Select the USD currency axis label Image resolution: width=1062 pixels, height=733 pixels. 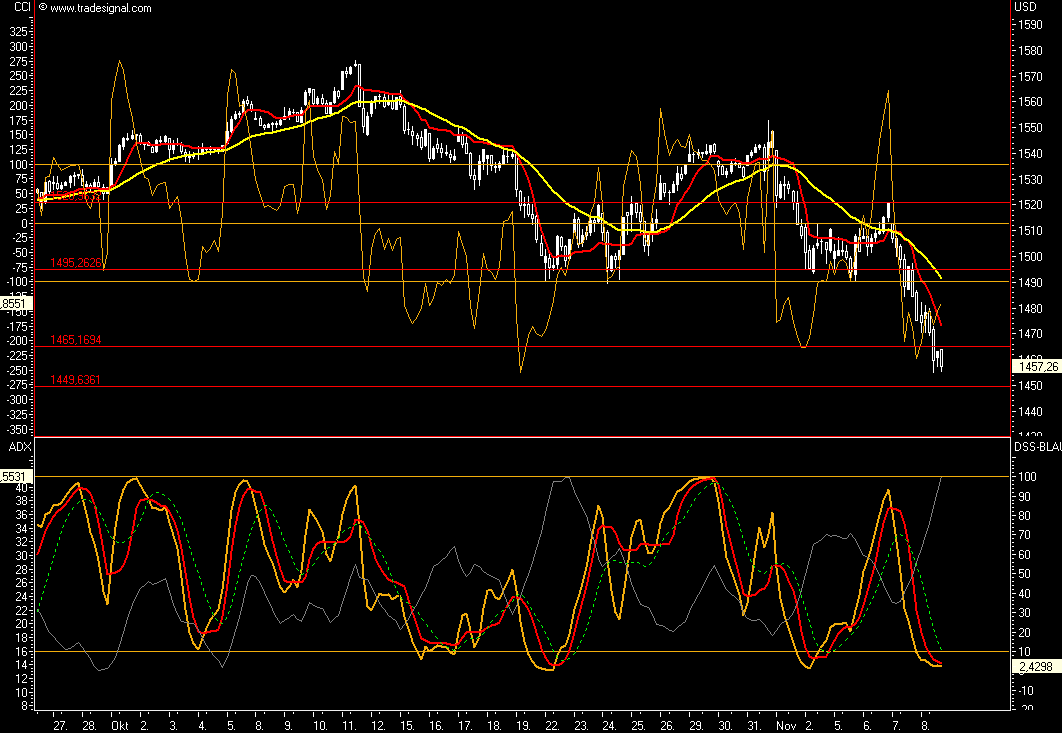1027,7
